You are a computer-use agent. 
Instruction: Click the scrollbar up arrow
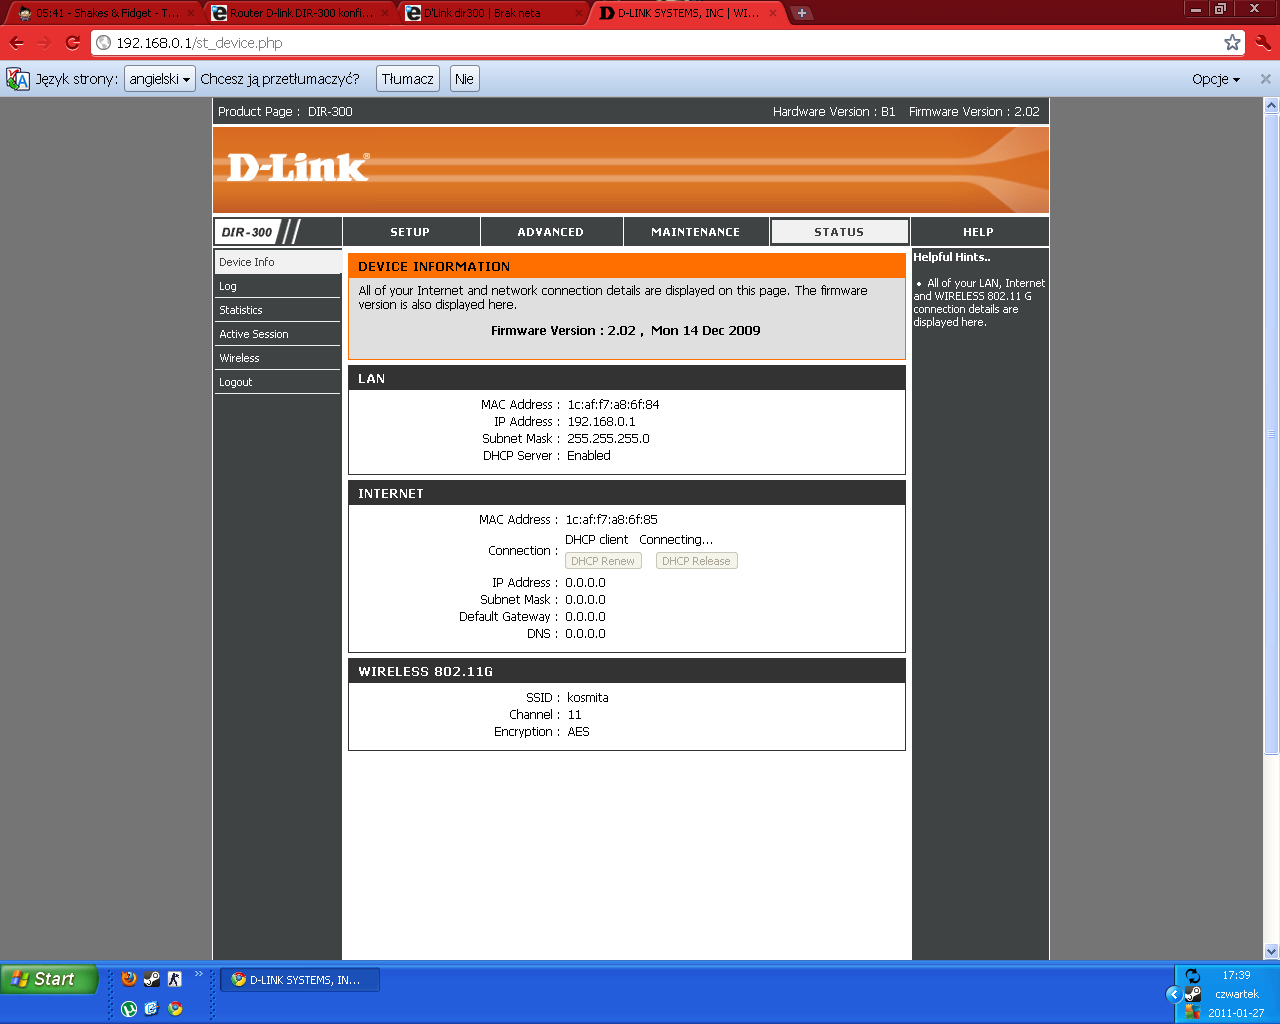click(x=1272, y=105)
